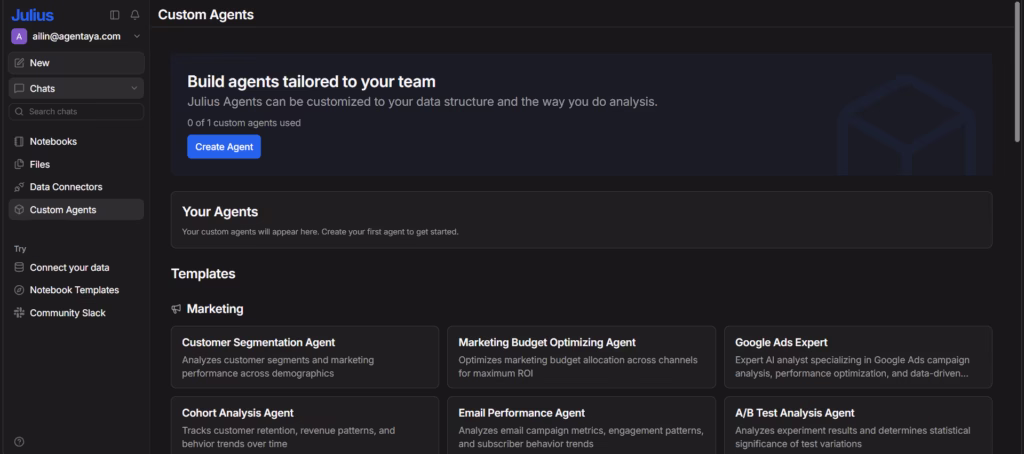Click the search magnifier icon
This screenshot has width=1024, height=454.
(x=19, y=112)
